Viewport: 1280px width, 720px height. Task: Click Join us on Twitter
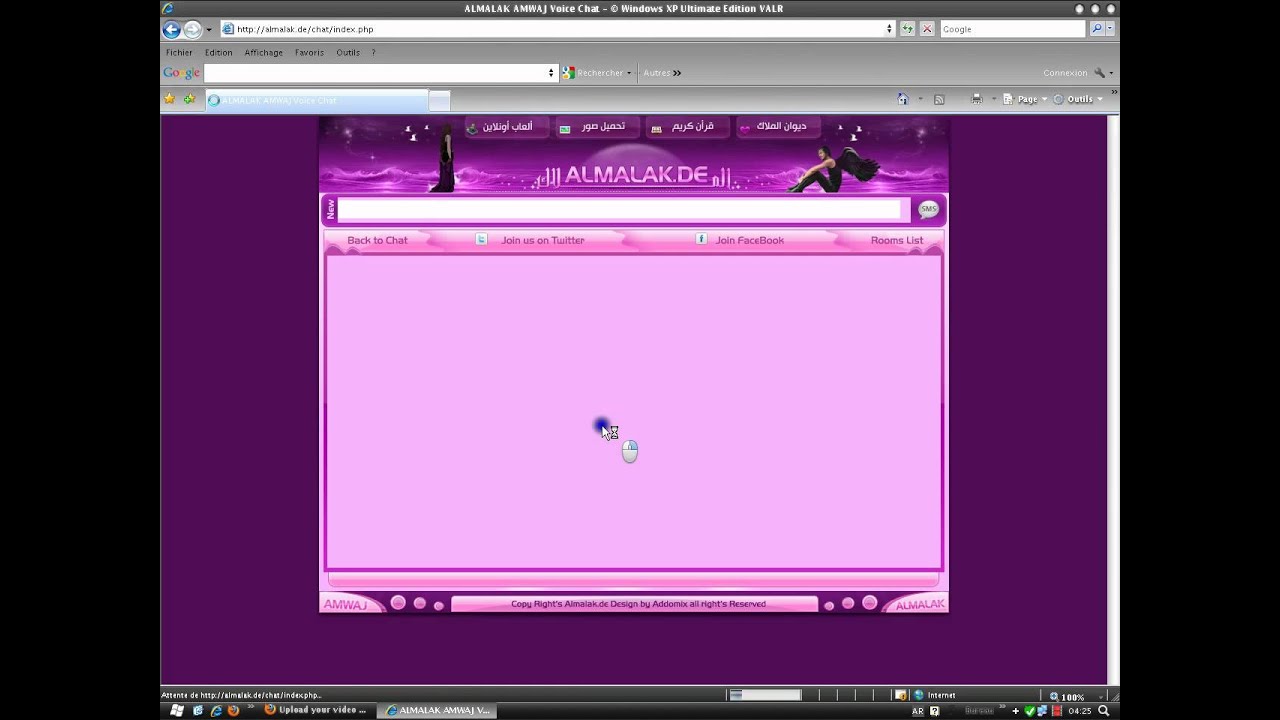pyautogui.click(x=542, y=240)
